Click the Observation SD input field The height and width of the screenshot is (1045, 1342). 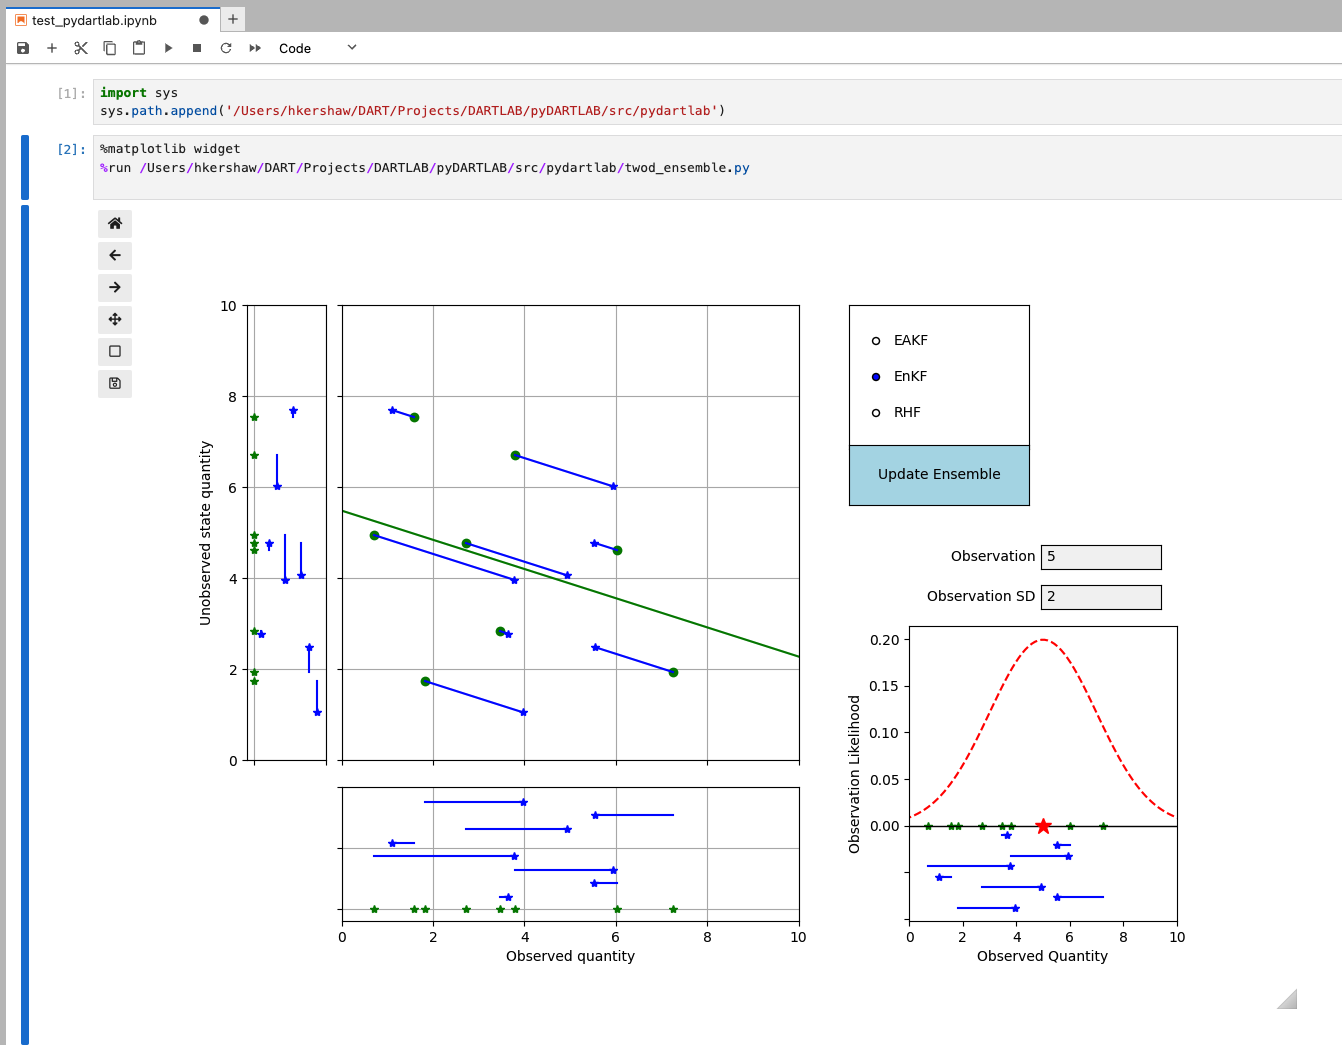pyautogui.click(x=1101, y=597)
